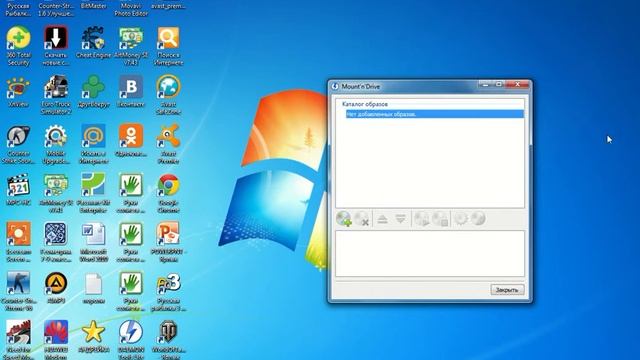Click the BitMaster label on the desktop
640x360 pixels.
93,6
